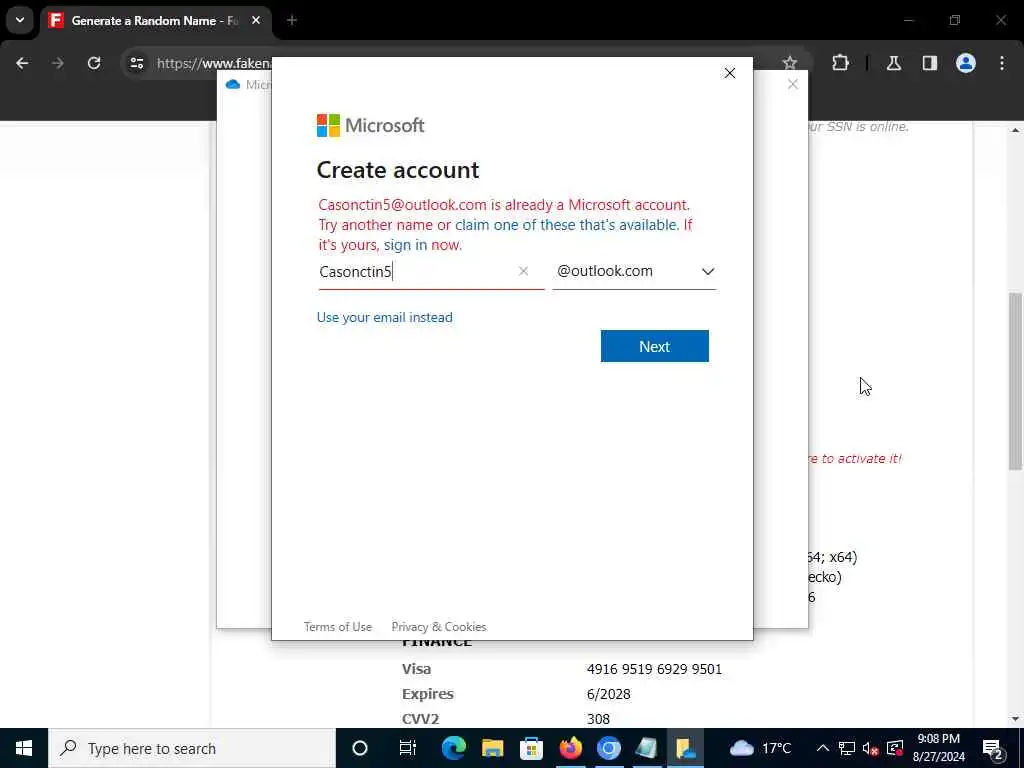Launch Firefox from taskbar
Viewport: 1024px width, 768px height.
coord(570,748)
